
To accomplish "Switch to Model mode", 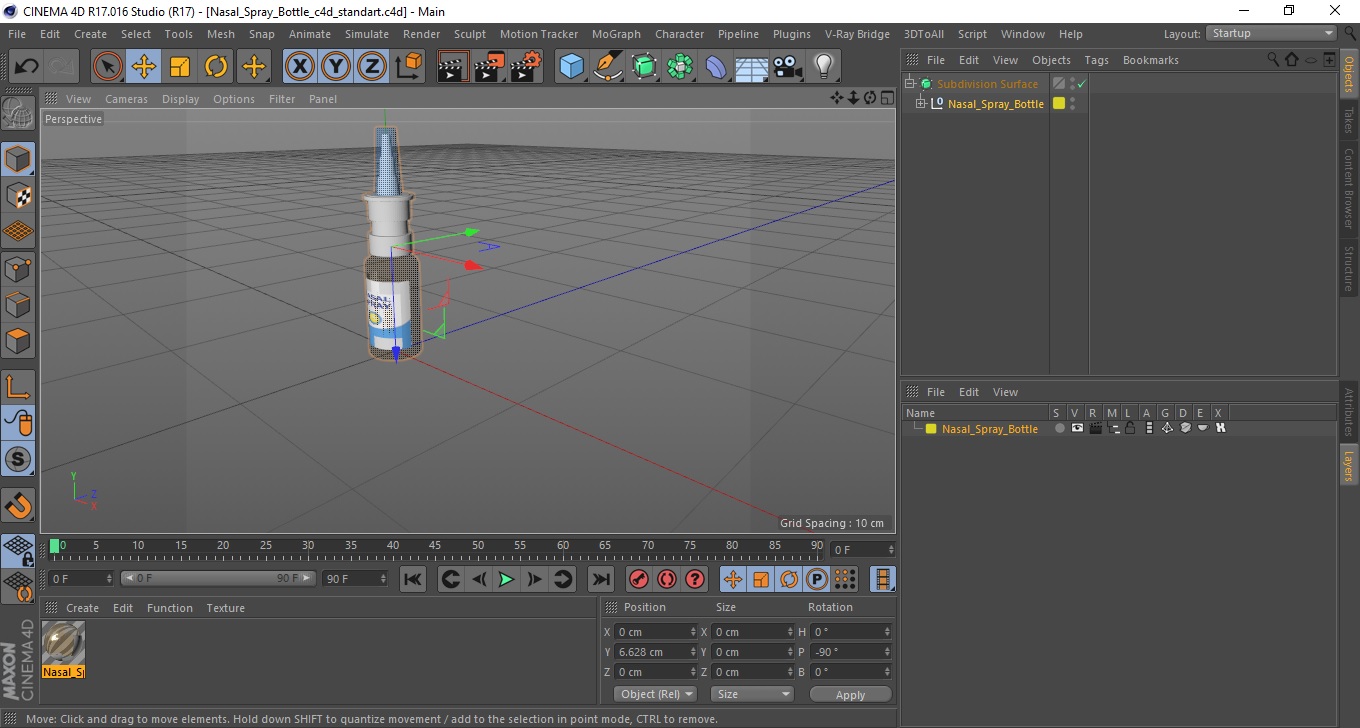I will [18, 159].
